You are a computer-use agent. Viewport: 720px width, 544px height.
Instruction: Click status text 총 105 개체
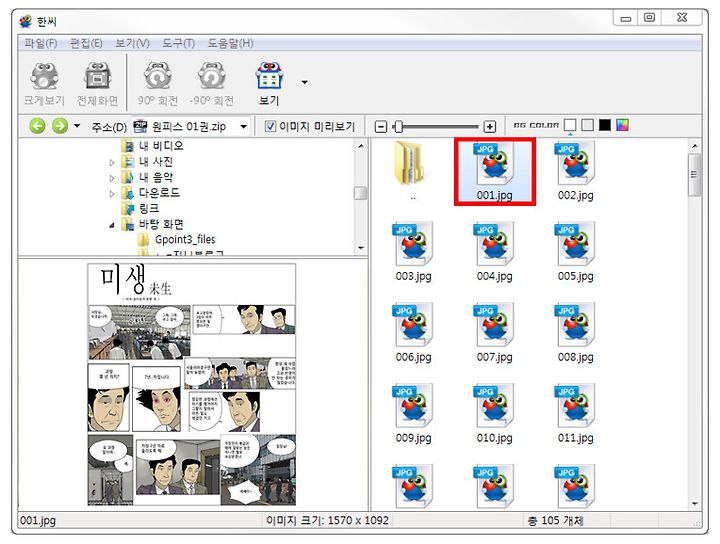coord(556,521)
